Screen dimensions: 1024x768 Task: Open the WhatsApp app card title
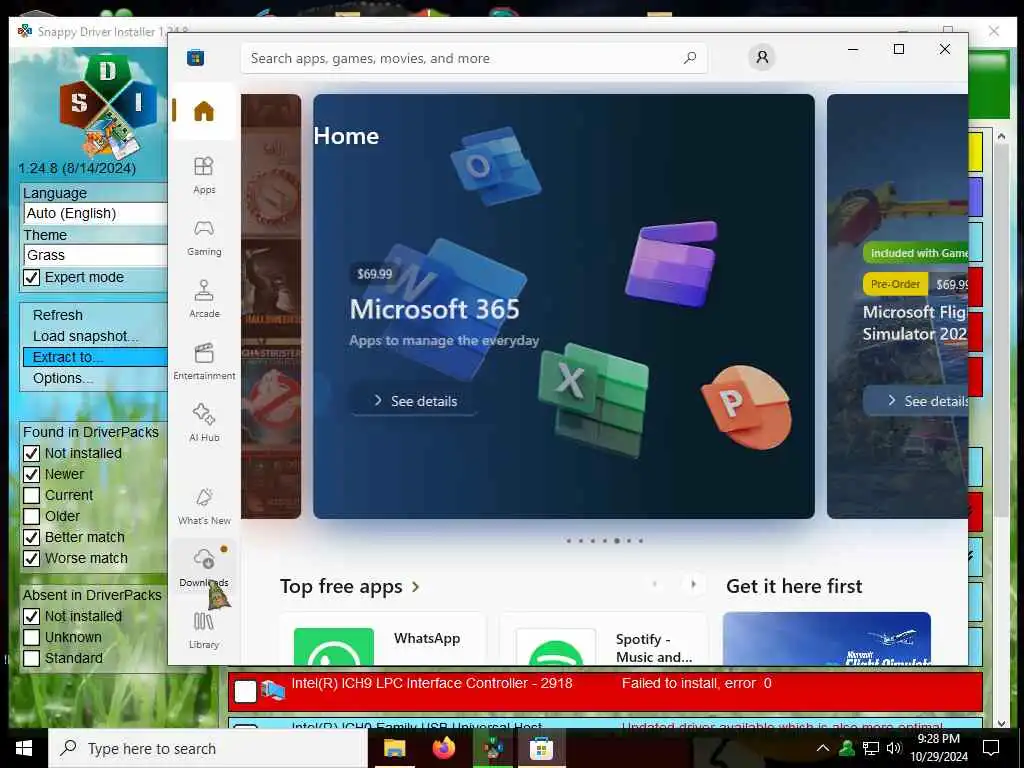click(427, 638)
